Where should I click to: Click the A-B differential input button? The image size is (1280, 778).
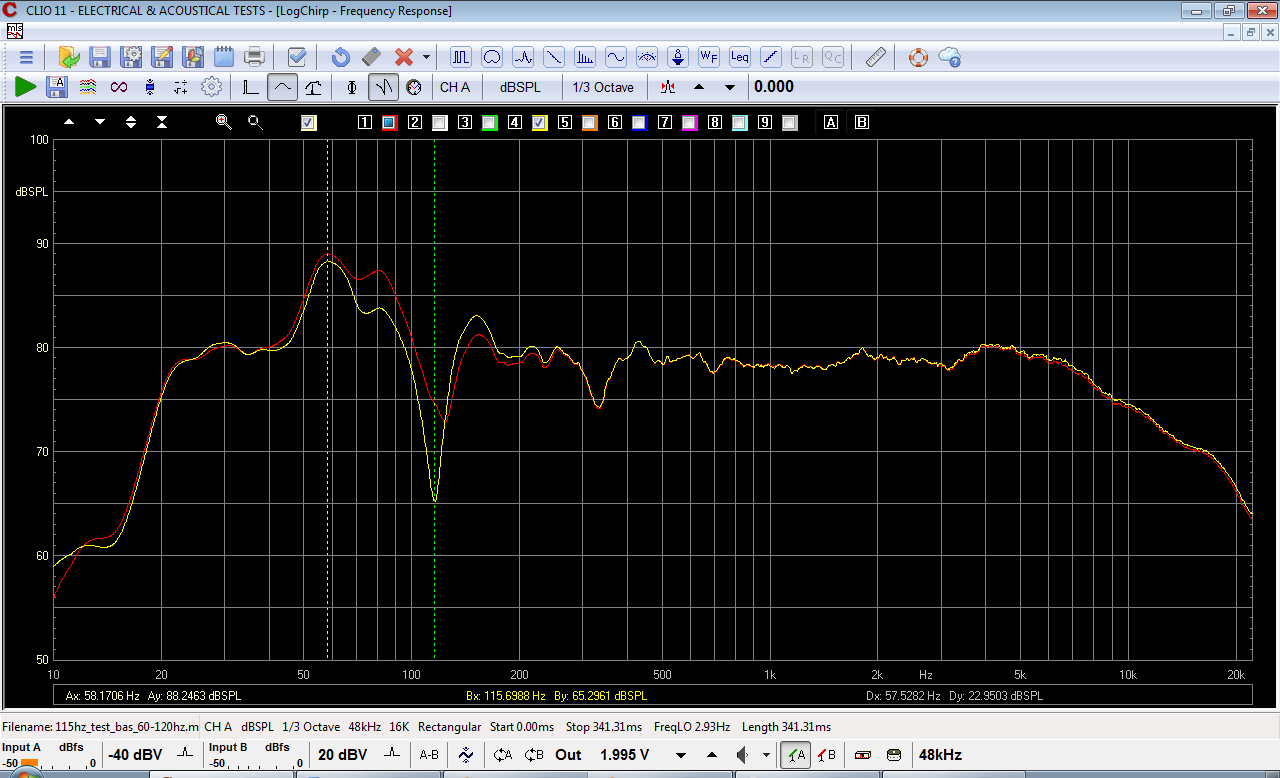pos(429,755)
